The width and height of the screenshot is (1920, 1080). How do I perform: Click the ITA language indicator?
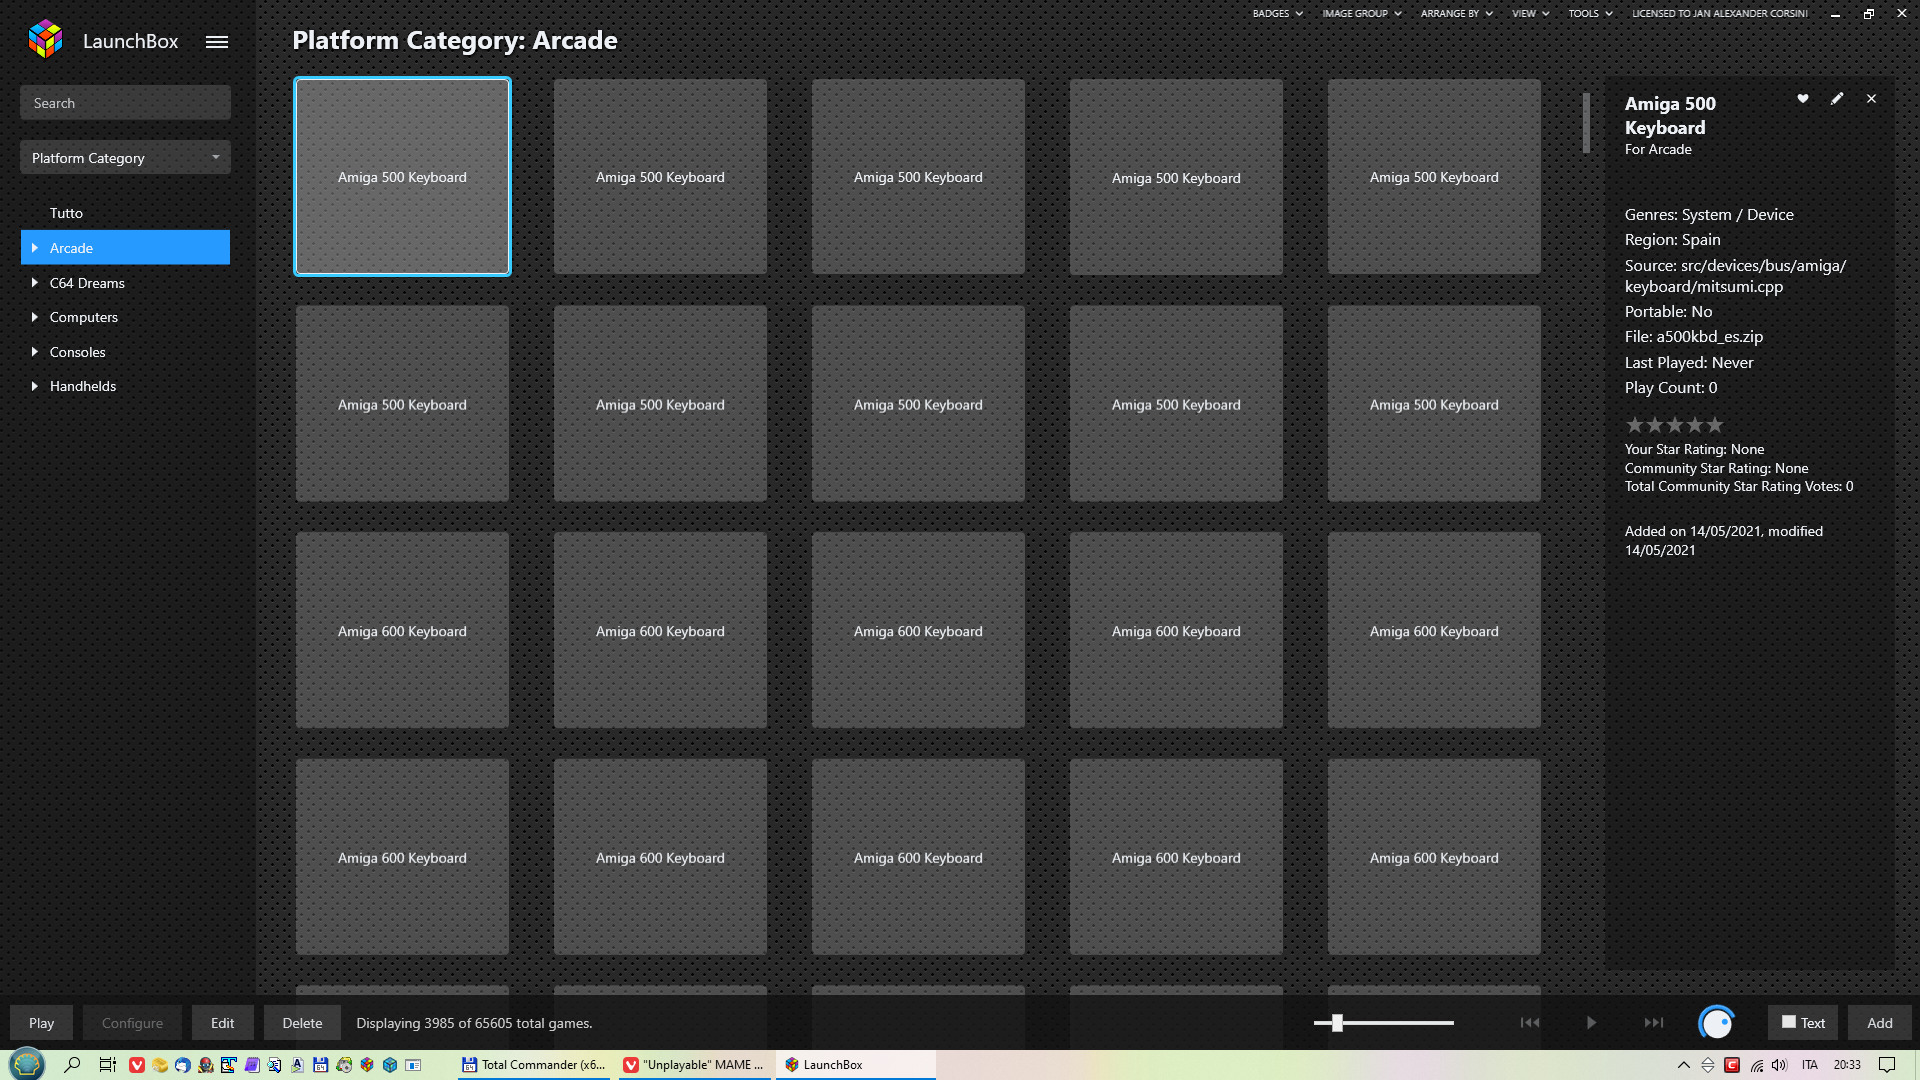[1810, 1065]
